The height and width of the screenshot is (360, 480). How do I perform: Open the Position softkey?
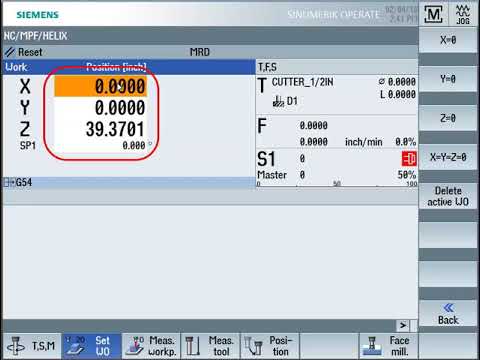[x=270, y=346]
